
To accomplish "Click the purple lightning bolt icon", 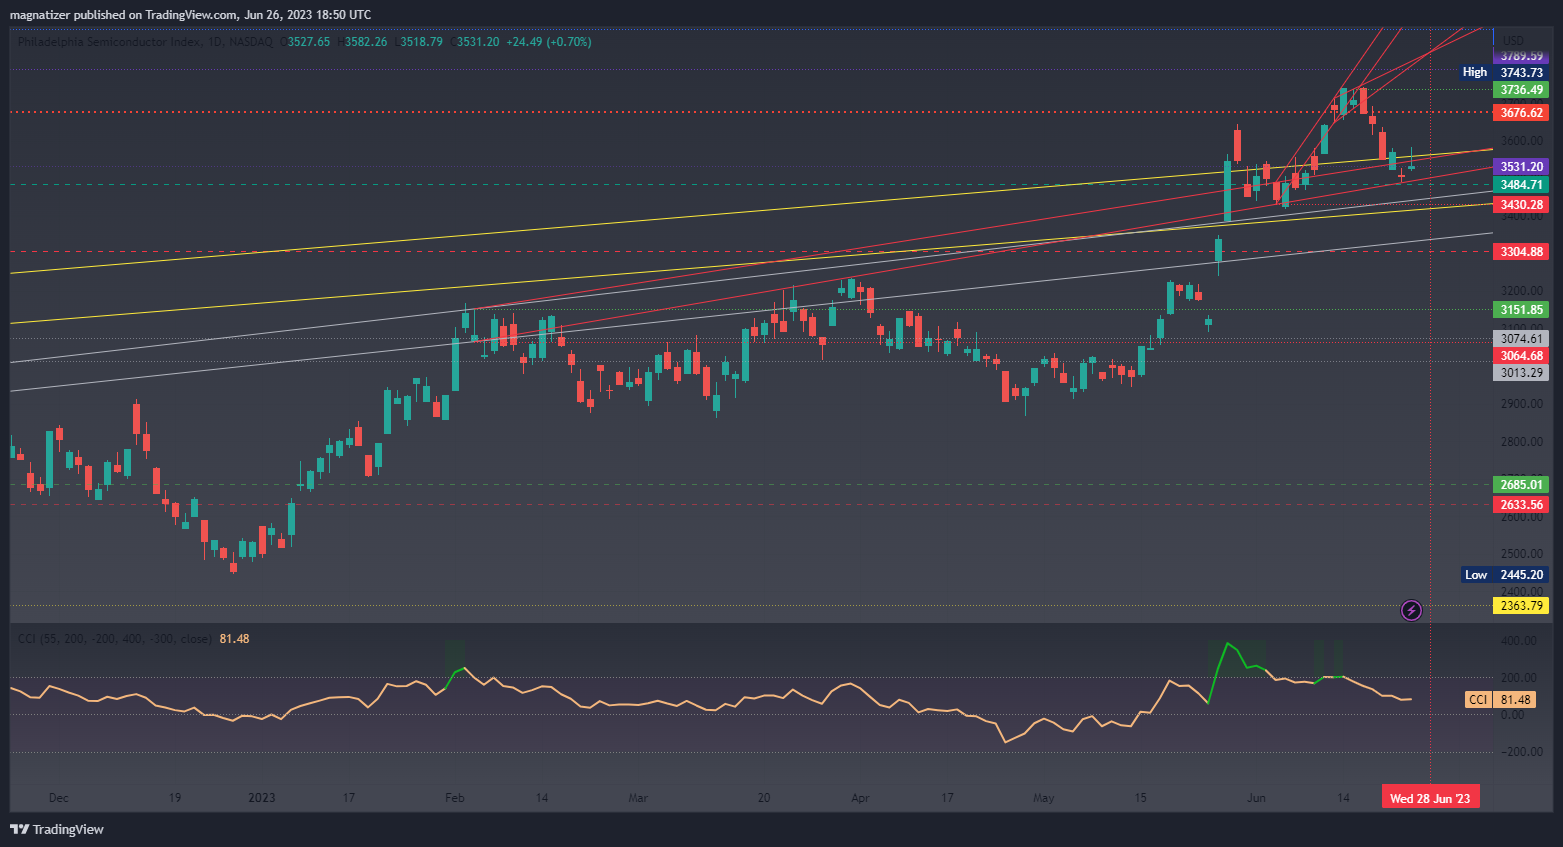I will click(x=1411, y=610).
